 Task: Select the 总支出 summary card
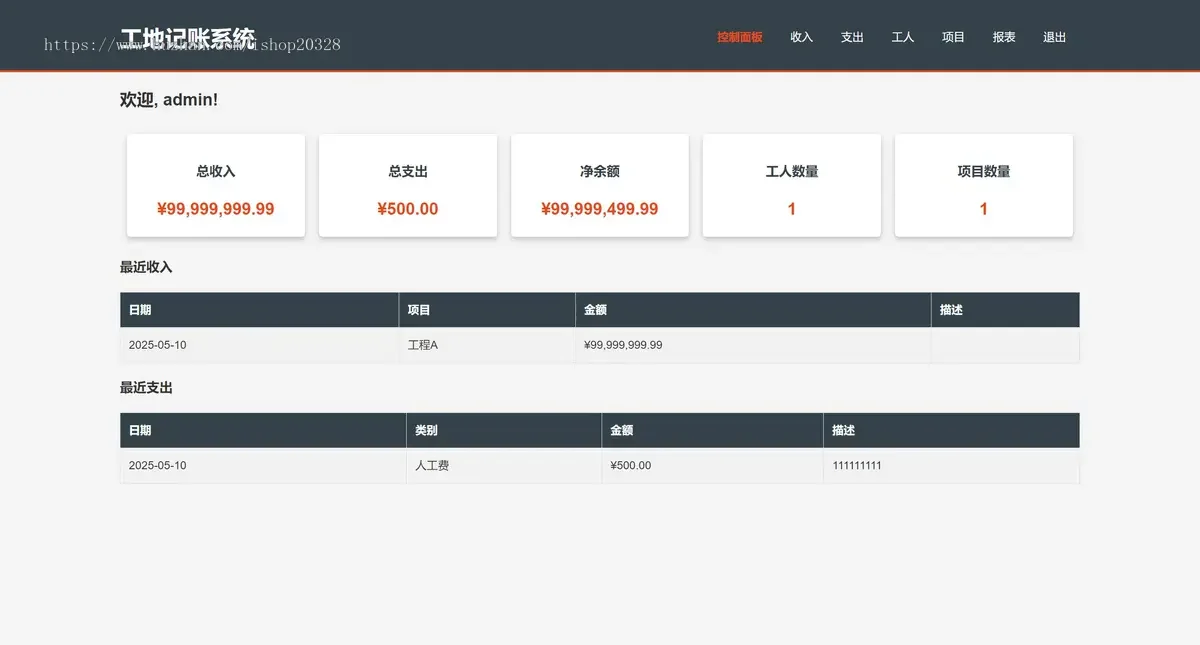(407, 185)
